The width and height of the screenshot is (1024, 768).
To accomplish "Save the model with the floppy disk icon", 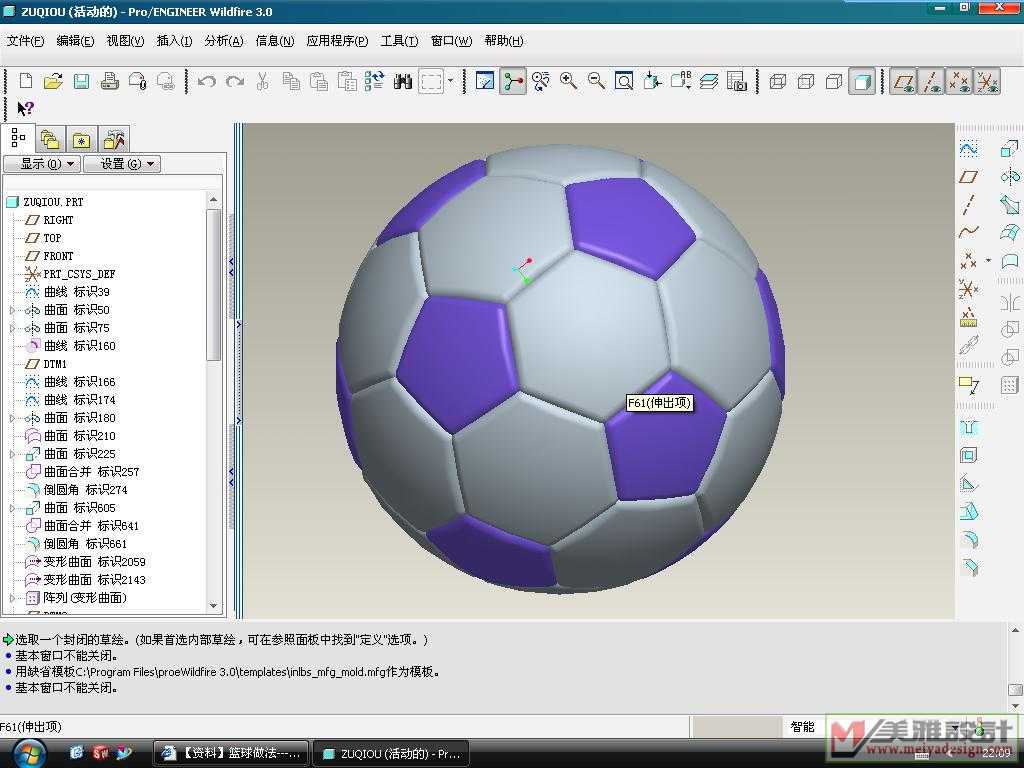I will click(x=81, y=82).
